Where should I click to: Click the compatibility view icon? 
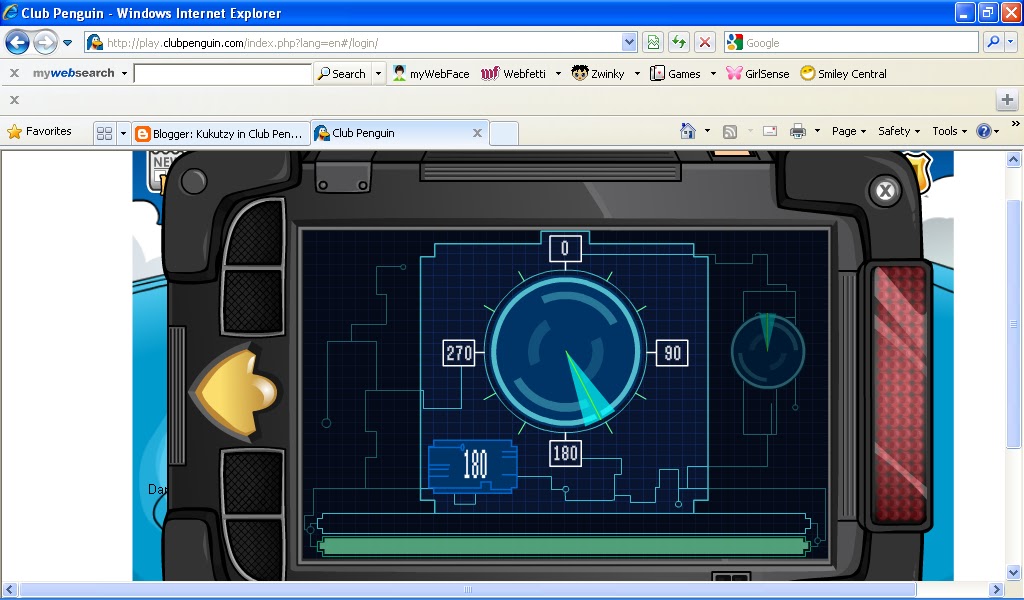pos(653,43)
